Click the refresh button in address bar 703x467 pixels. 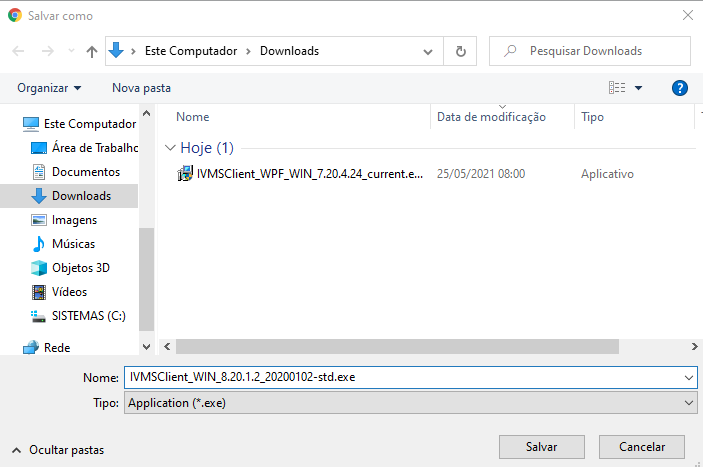460,51
